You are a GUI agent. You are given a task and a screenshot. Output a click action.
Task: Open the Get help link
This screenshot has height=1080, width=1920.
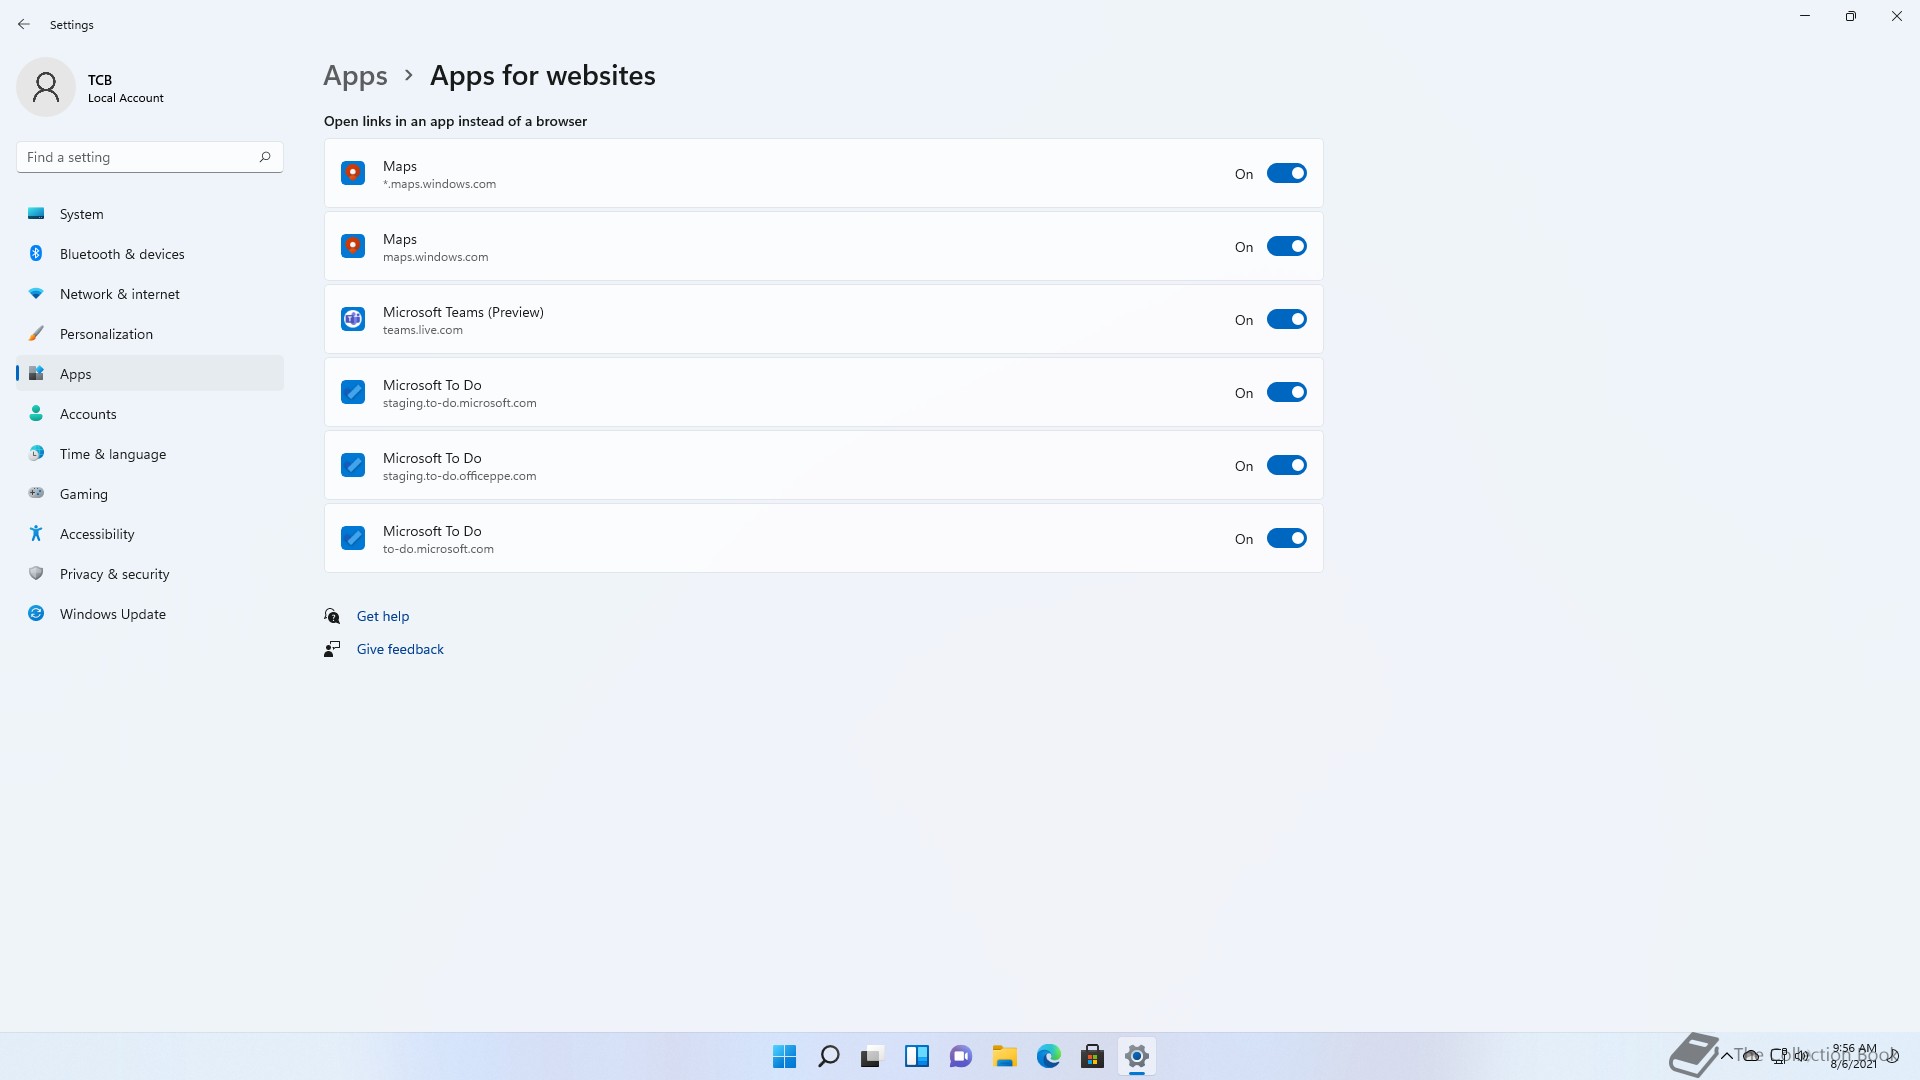tap(383, 616)
